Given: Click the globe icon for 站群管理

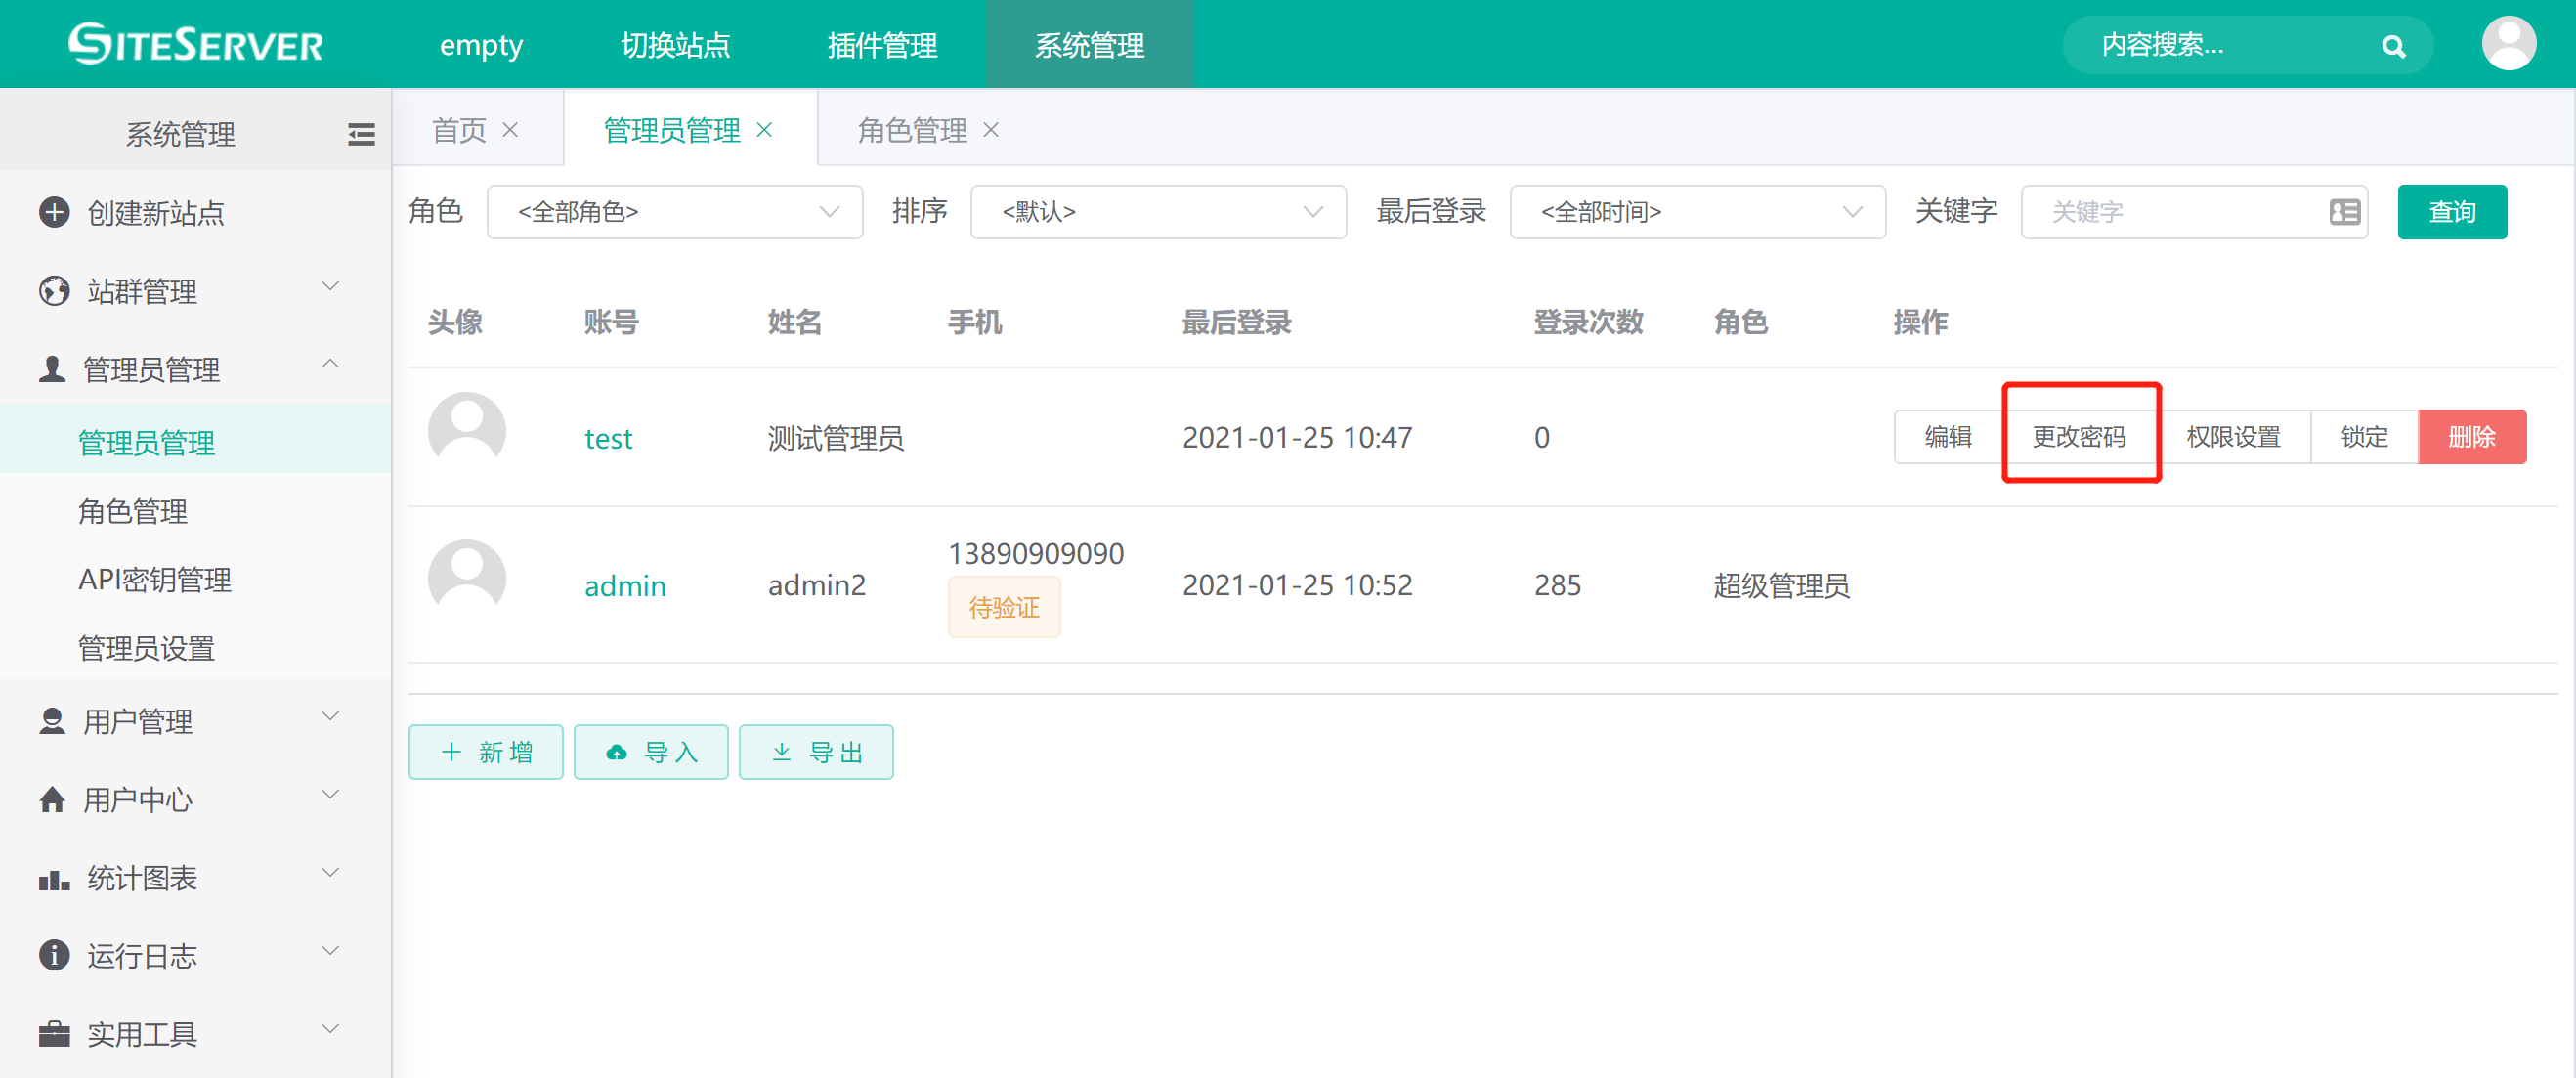Looking at the screenshot, I should tap(53, 289).
